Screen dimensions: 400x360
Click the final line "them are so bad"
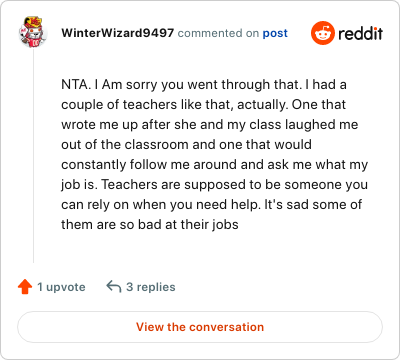coord(150,225)
